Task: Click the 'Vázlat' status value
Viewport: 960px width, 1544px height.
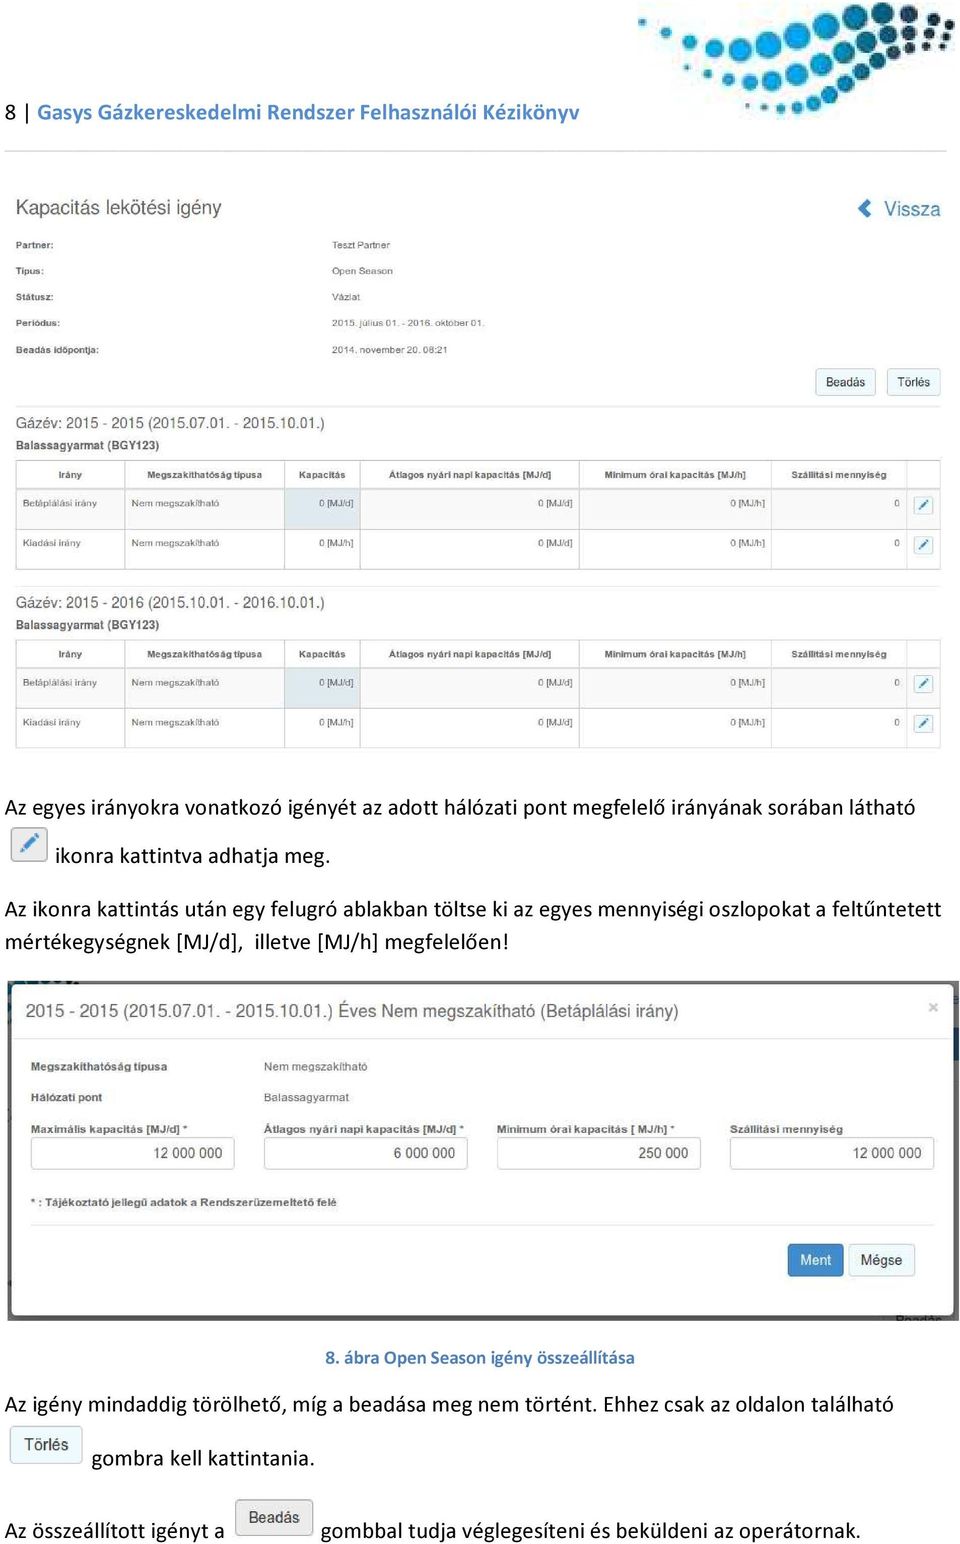Action: tap(346, 297)
